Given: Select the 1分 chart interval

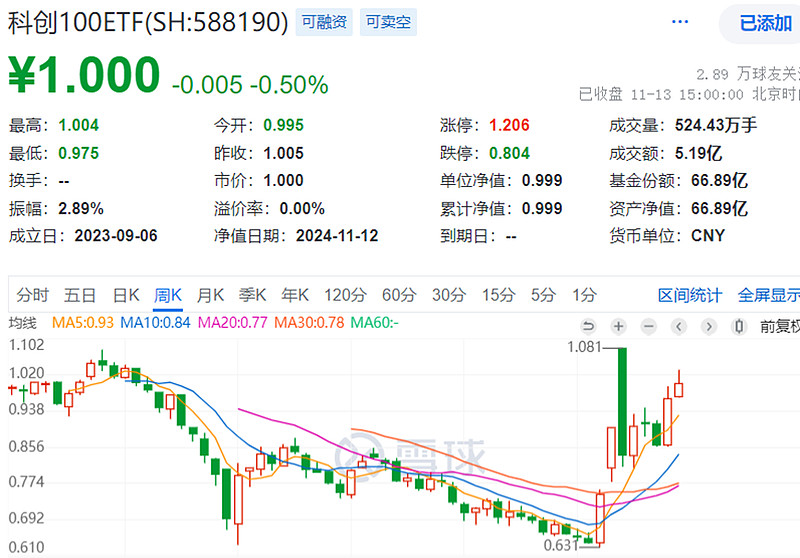Looking at the screenshot, I should click(x=584, y=295).
